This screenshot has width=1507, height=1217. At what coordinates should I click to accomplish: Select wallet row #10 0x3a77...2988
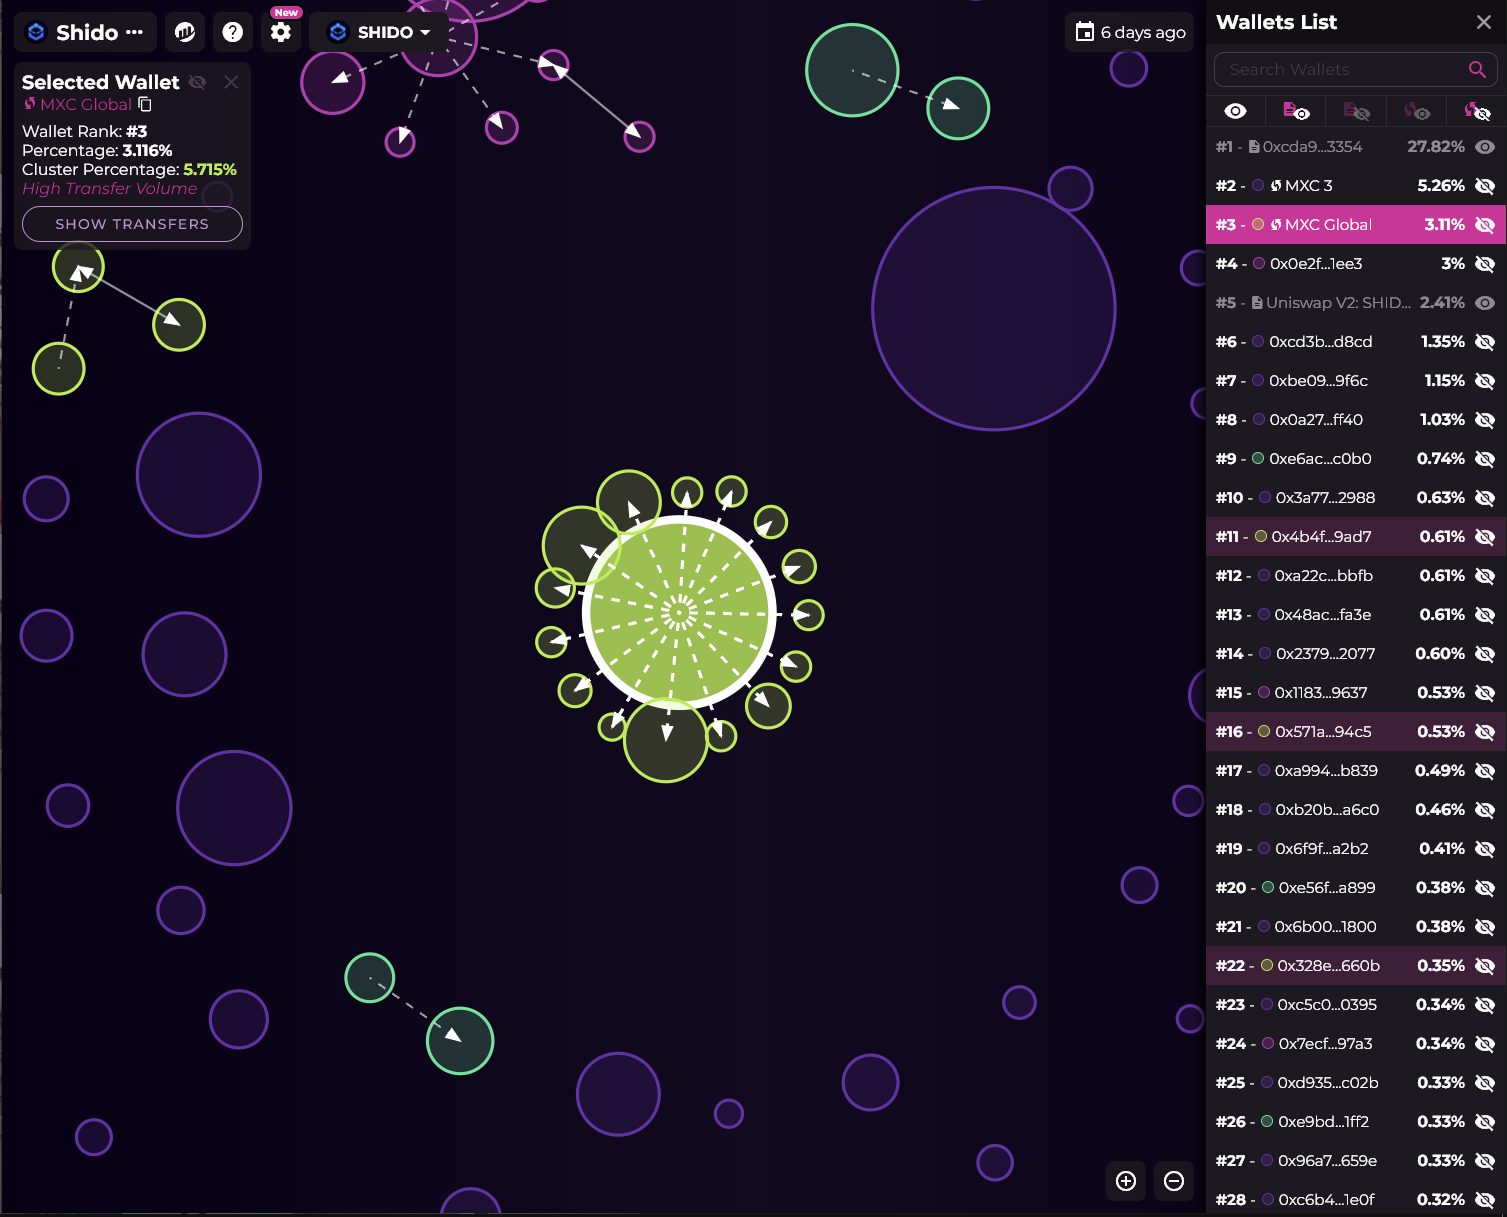tap(1356, 497)
